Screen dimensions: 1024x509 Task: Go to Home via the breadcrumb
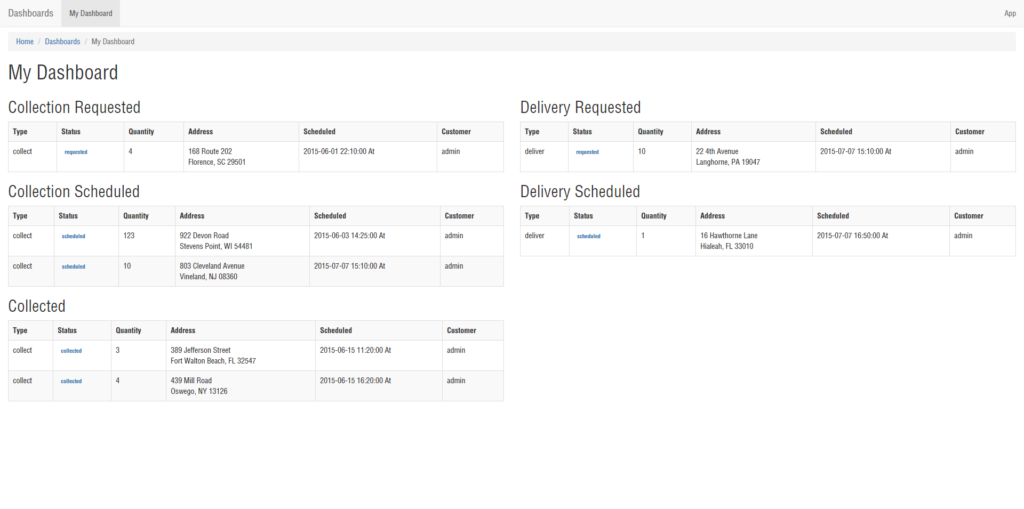coord(24,41)
